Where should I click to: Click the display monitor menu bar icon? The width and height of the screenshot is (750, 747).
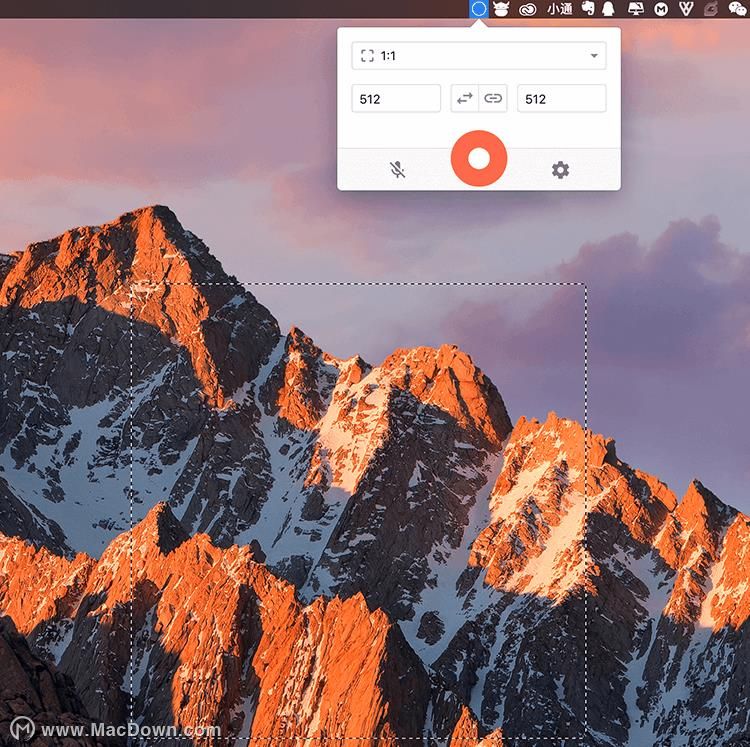[x=635, y=9]
